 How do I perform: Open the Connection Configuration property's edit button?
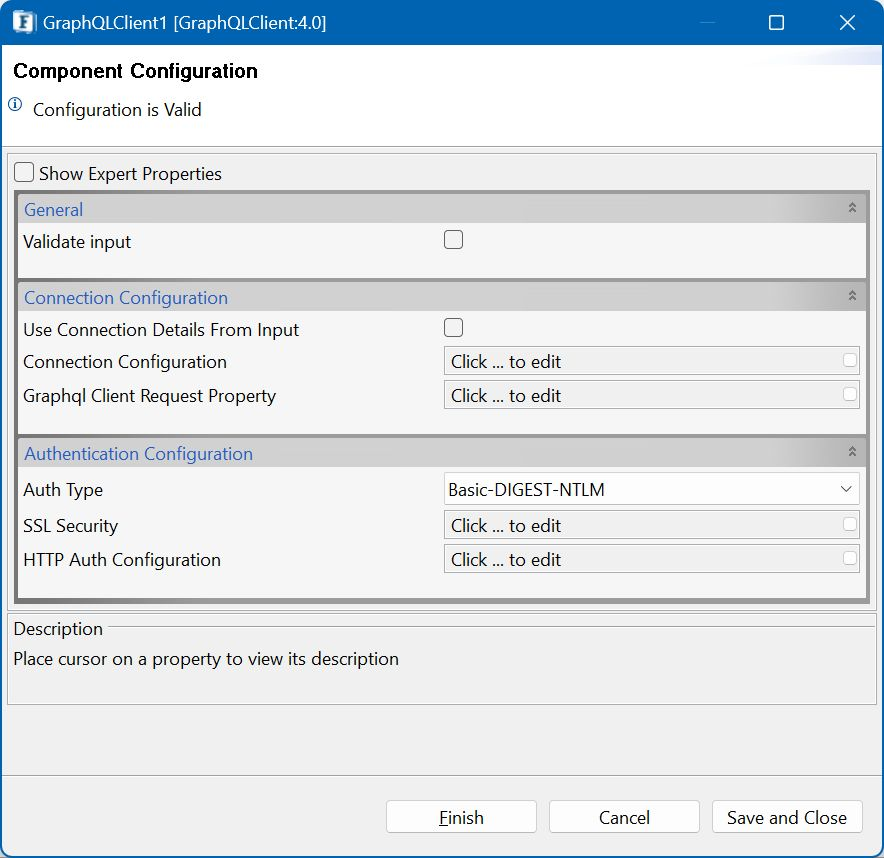(x=850, y=361)
